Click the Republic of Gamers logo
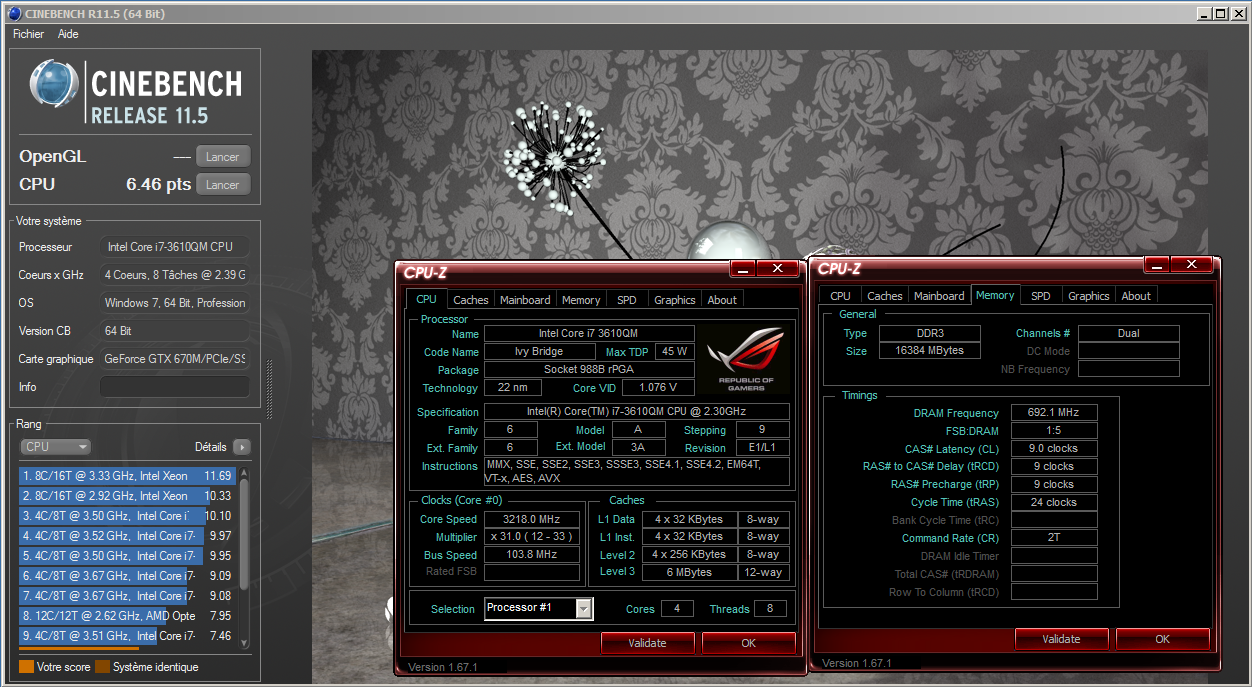This screenshot has height=687, width=1252. 746,358
